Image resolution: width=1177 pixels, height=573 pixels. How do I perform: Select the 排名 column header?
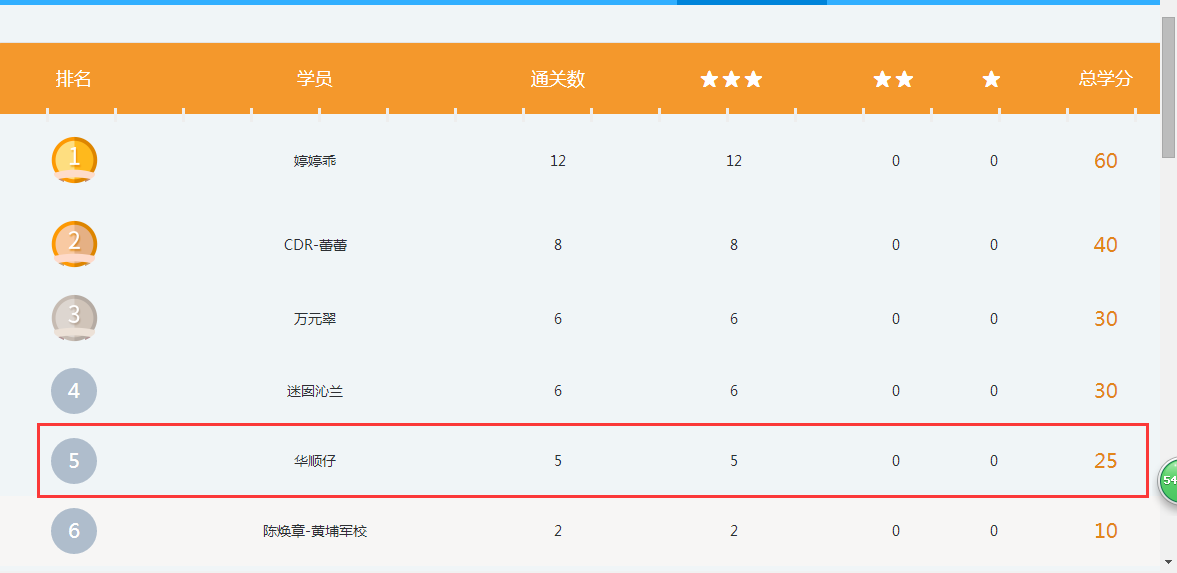[73, 79]
